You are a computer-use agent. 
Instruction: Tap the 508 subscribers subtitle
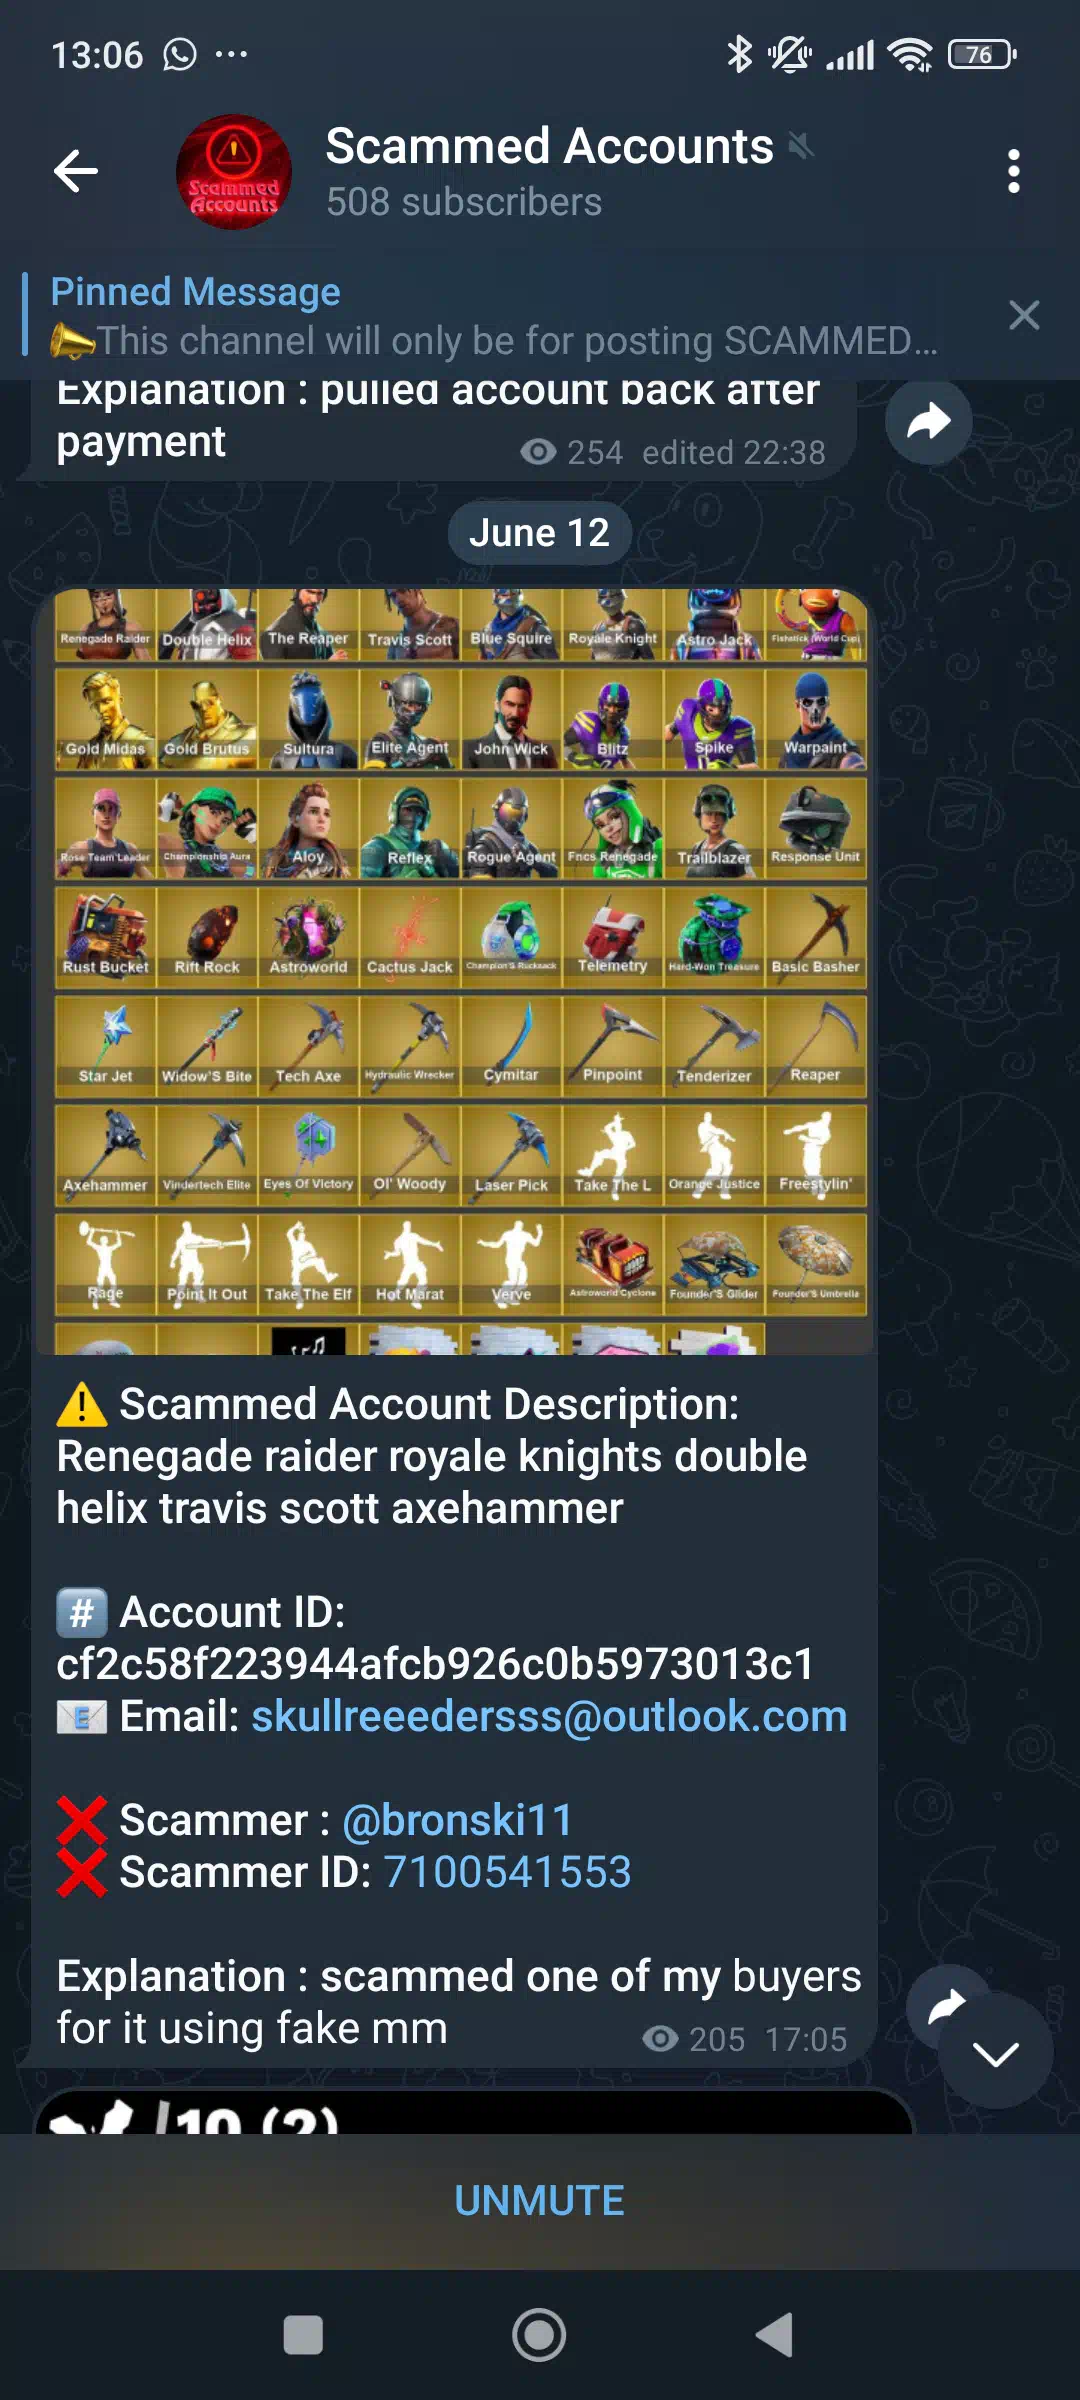[x=464, y=202]
